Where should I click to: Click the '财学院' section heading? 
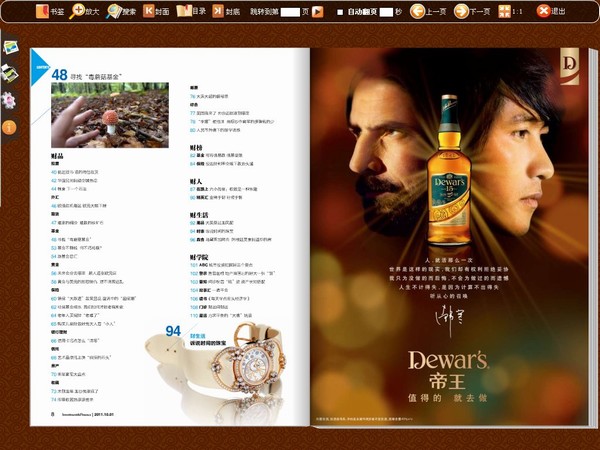point(199,257)
